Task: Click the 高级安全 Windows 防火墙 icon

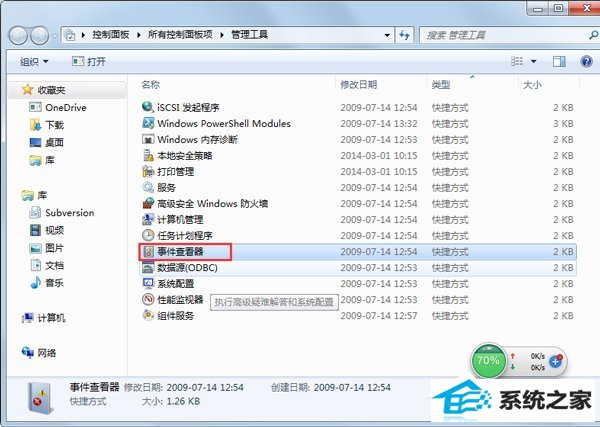Action: (148, 203)
